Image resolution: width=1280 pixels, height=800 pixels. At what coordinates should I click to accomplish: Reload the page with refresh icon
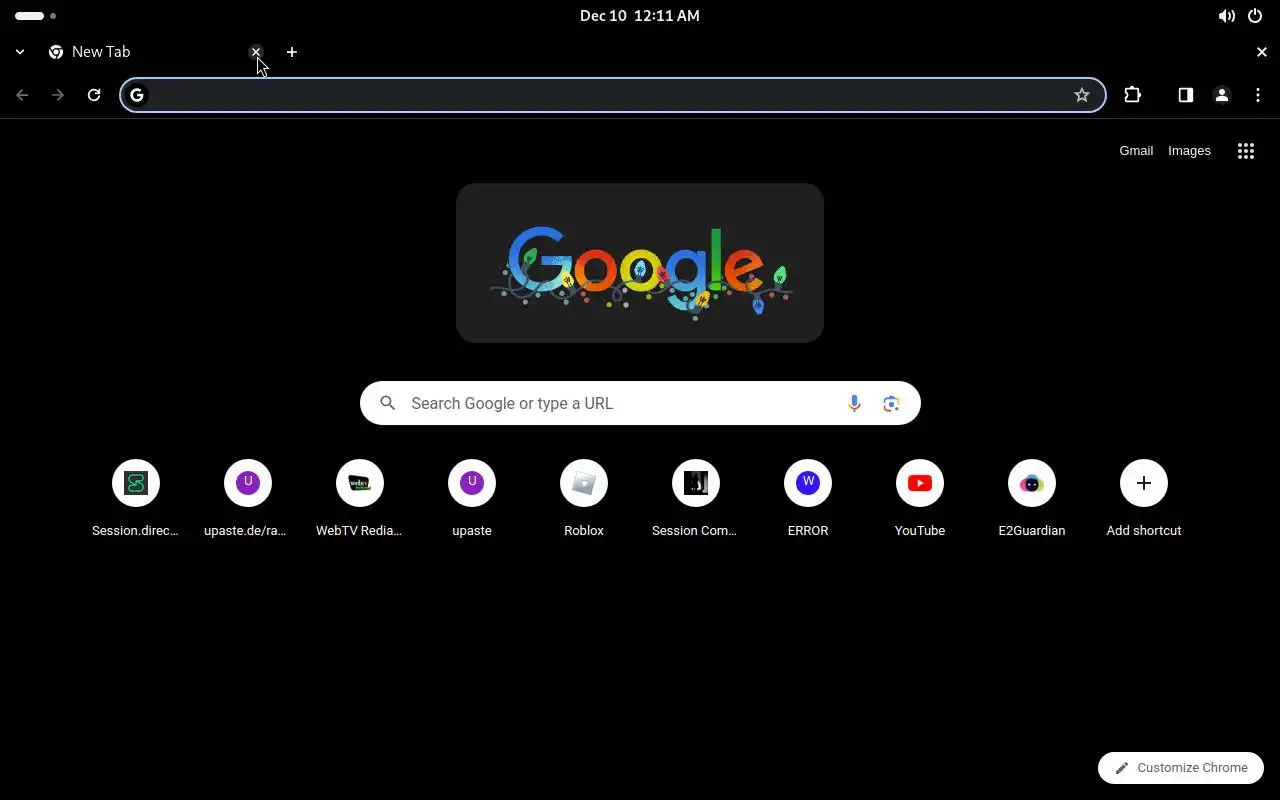(94, 95)
